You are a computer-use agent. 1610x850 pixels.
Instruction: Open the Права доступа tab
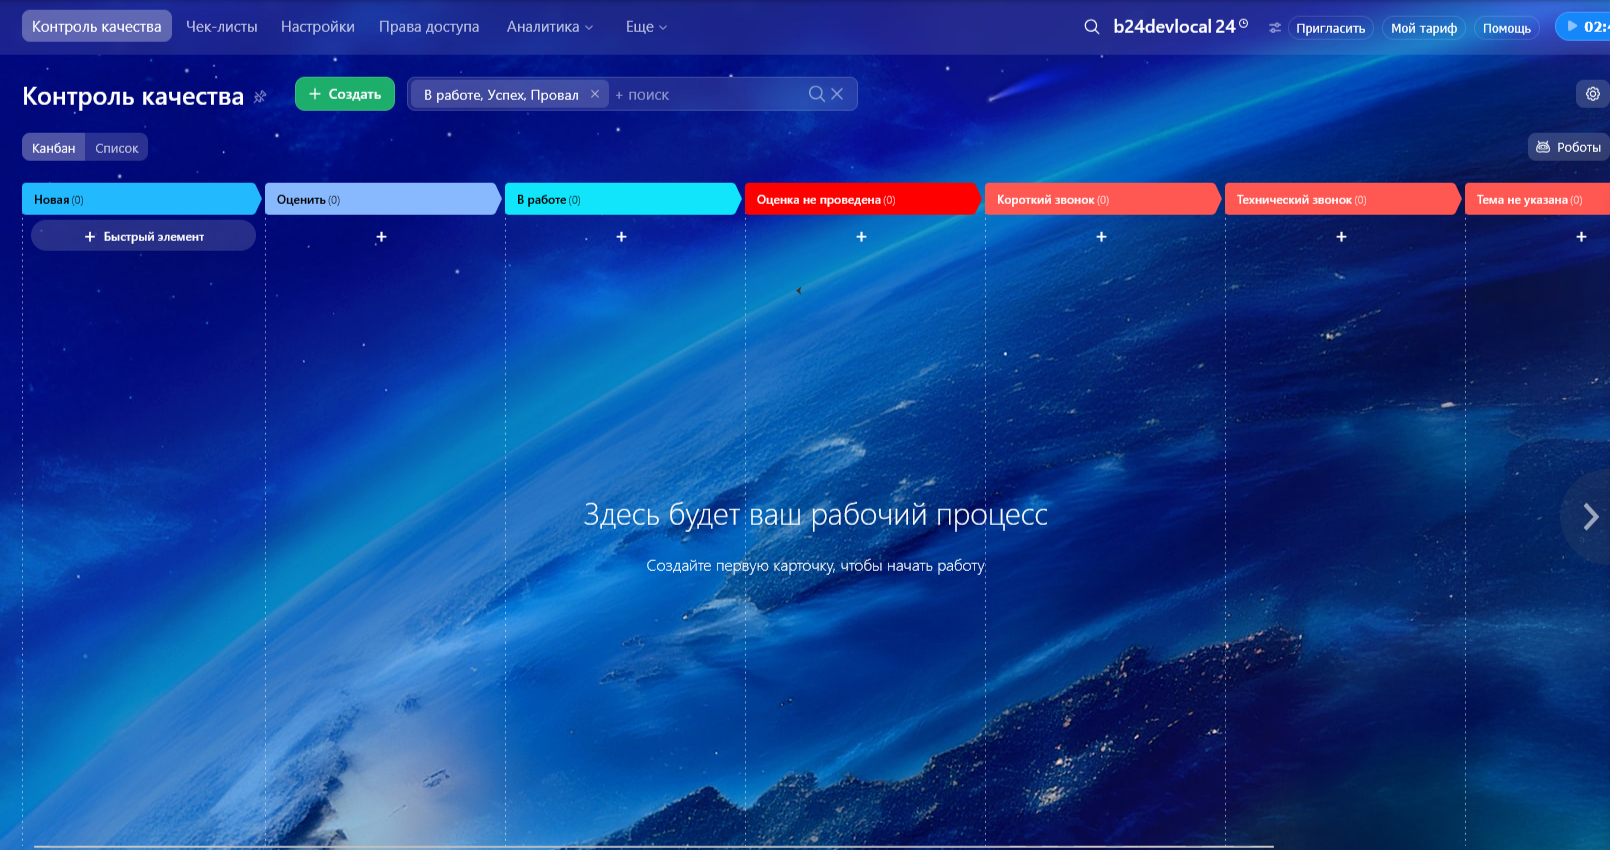click(429, 27)
